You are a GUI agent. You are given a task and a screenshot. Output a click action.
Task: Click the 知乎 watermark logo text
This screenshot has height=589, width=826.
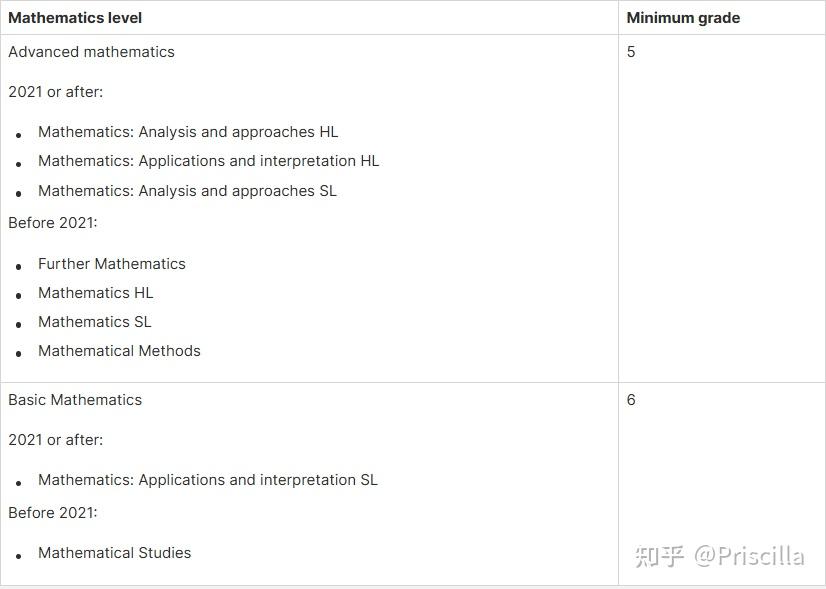pyautogui.click(x=659, y=556)
